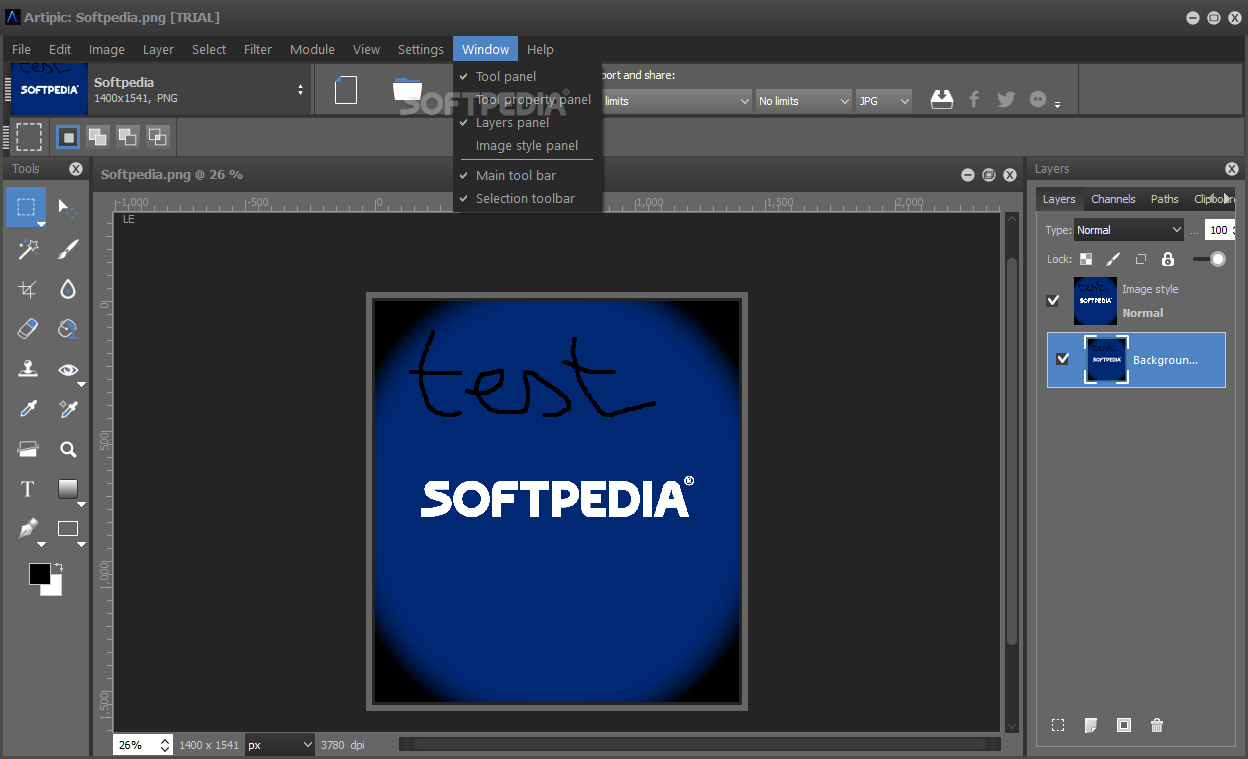The height and width of the screenshot is (759, 1248).
Task: Click the open folder icon
Action: pyautogui.click(x=407, y=90)
